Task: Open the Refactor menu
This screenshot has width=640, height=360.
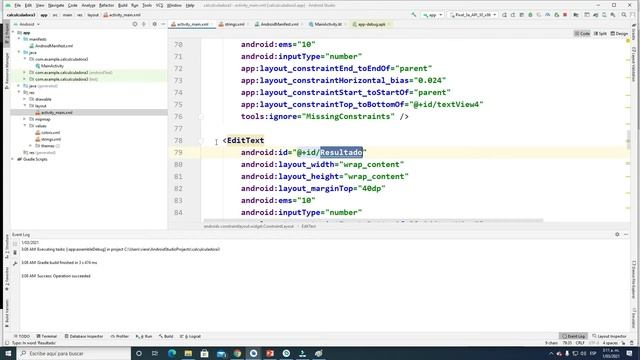Action: point(107,5)
